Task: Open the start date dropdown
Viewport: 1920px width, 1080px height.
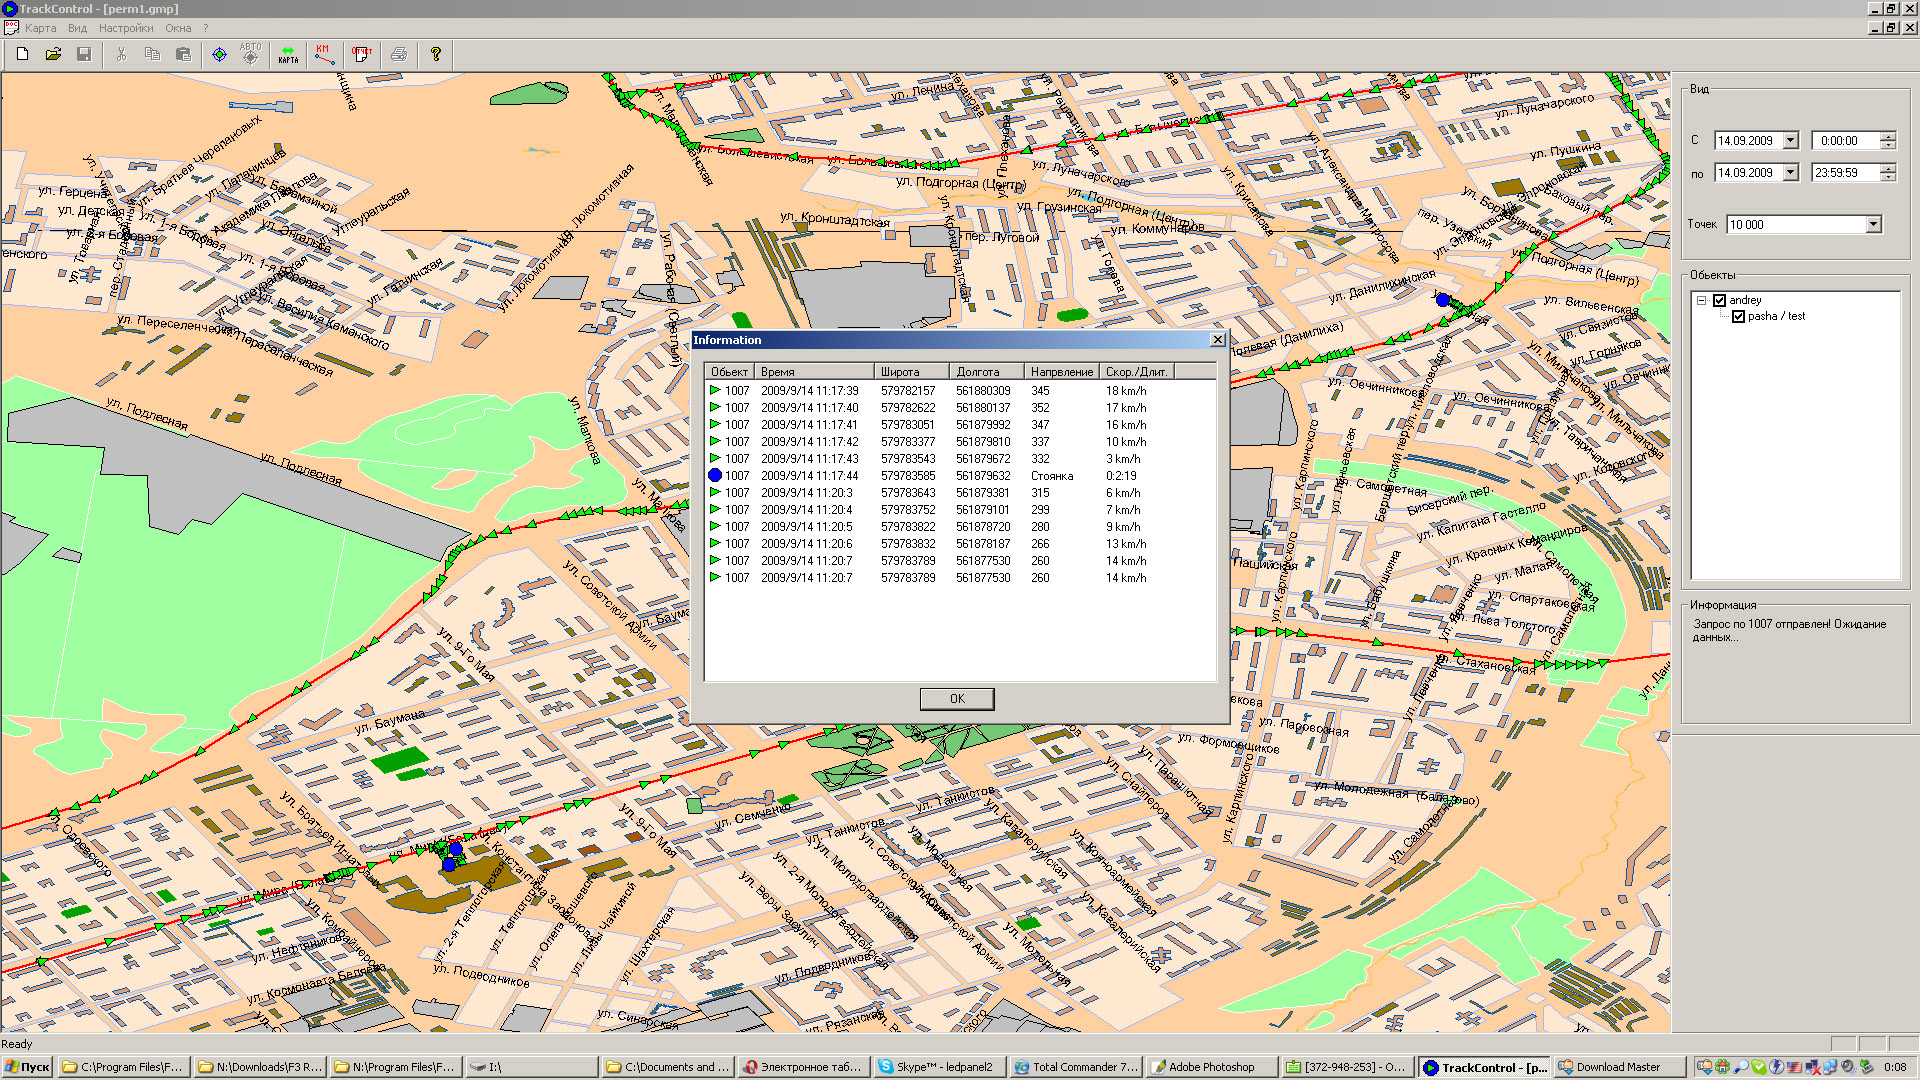Action: (1790, 141)
